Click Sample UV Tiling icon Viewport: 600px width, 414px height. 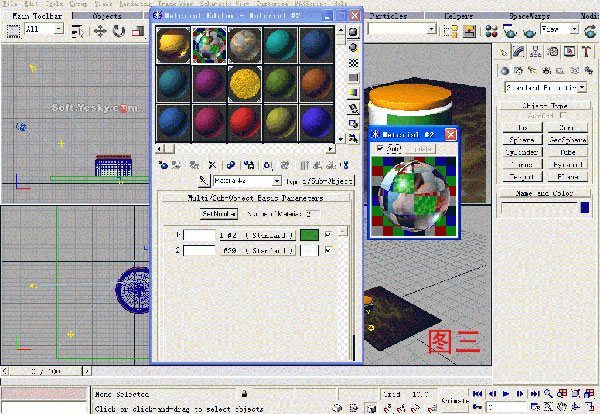click(353, 78)
